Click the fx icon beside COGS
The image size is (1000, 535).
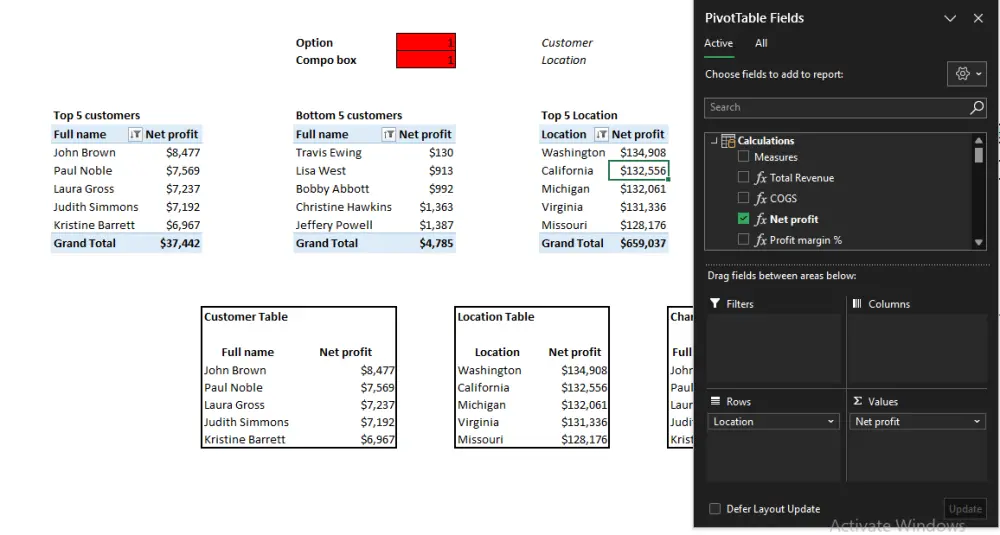click(760, 198)
